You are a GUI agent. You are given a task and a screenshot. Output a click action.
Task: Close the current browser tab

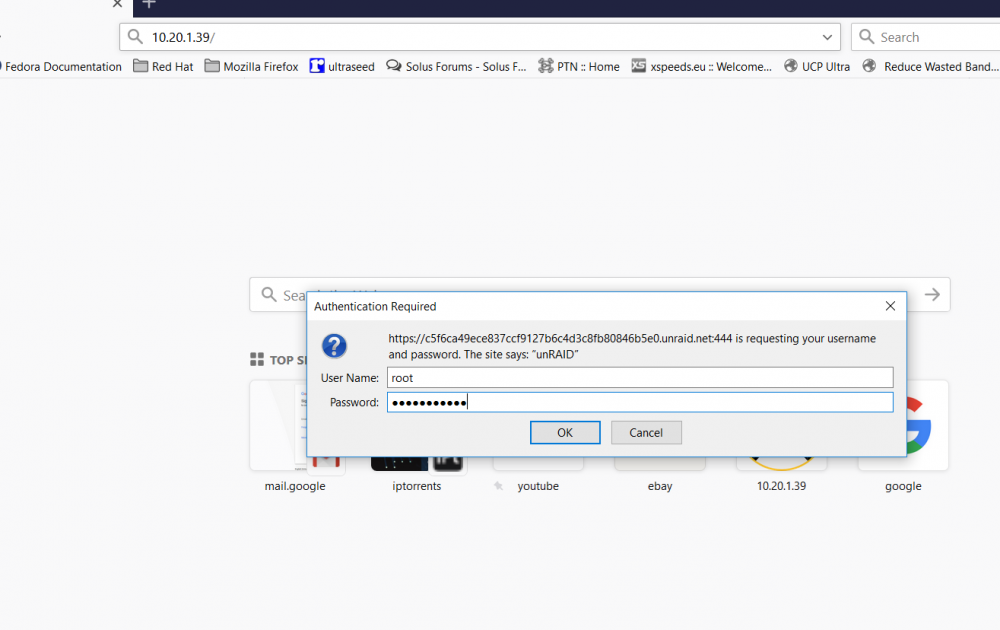click(117, 4)
